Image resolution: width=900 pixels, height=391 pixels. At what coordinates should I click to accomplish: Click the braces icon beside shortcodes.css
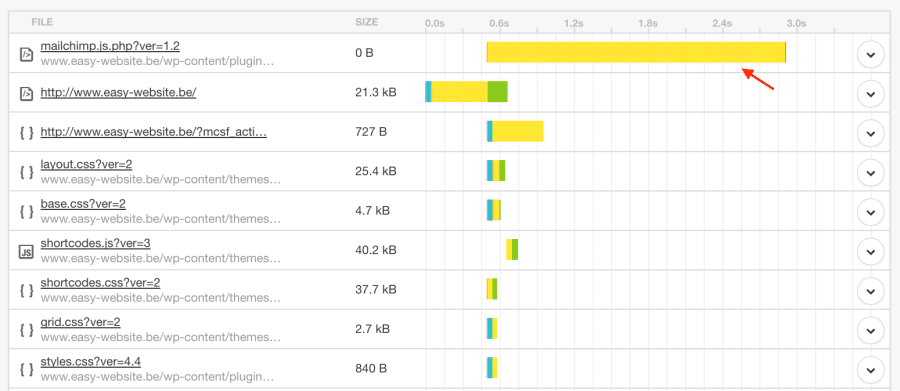click(26, 291)
